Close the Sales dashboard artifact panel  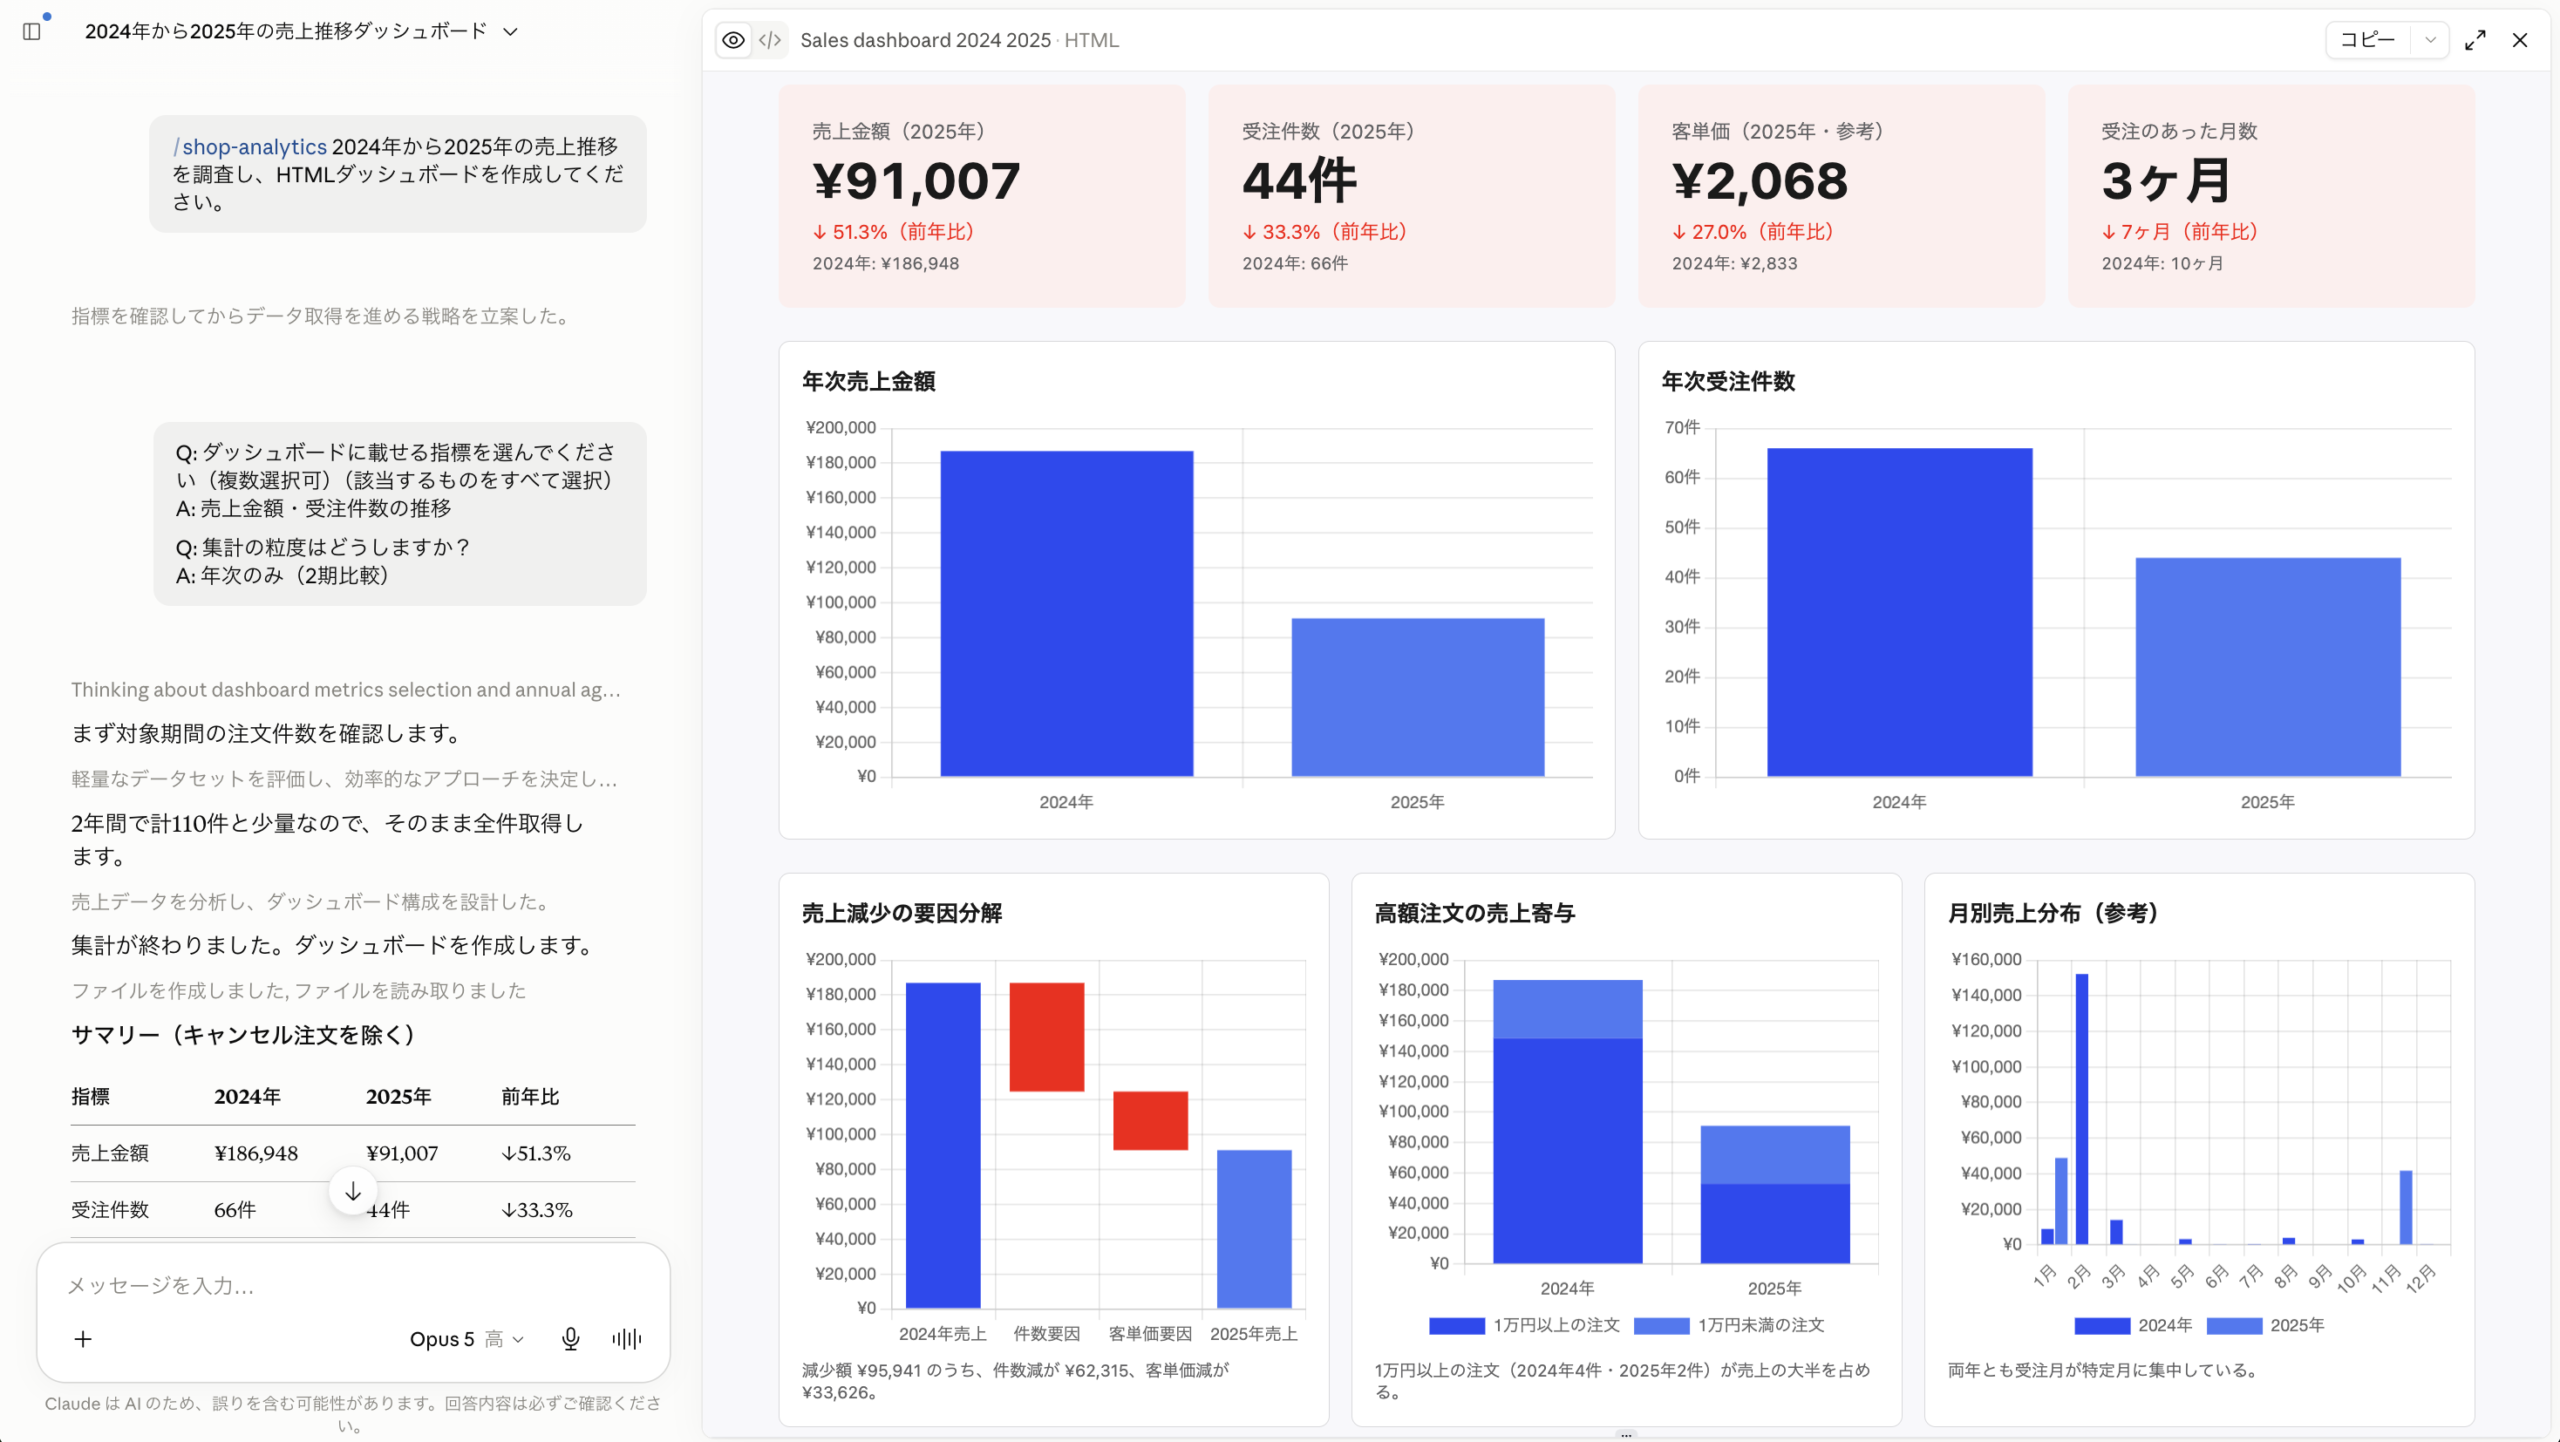coord(2520,40)
